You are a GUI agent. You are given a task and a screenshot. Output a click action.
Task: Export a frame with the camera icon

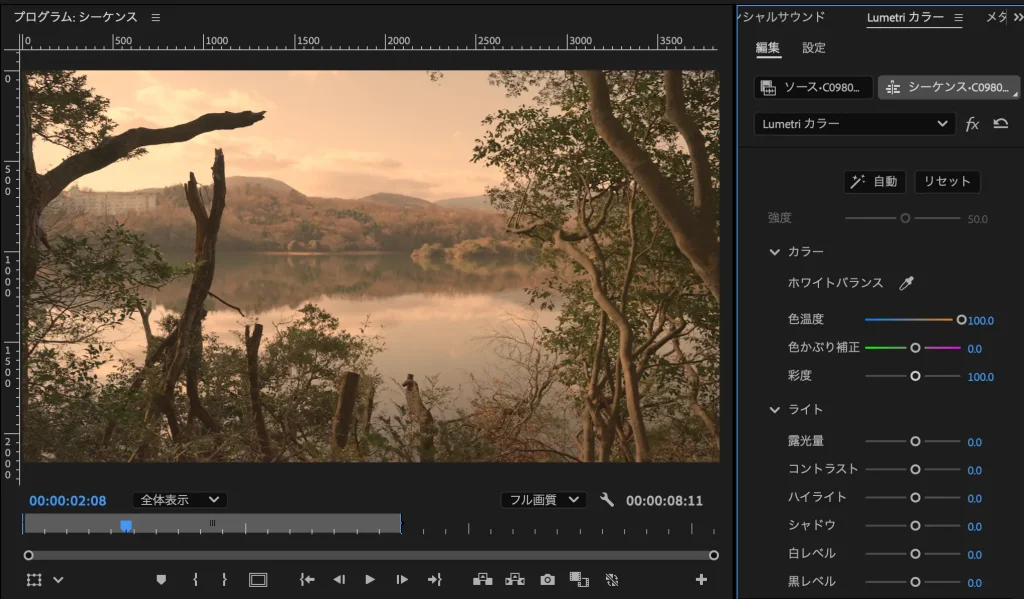coord(546,578)
